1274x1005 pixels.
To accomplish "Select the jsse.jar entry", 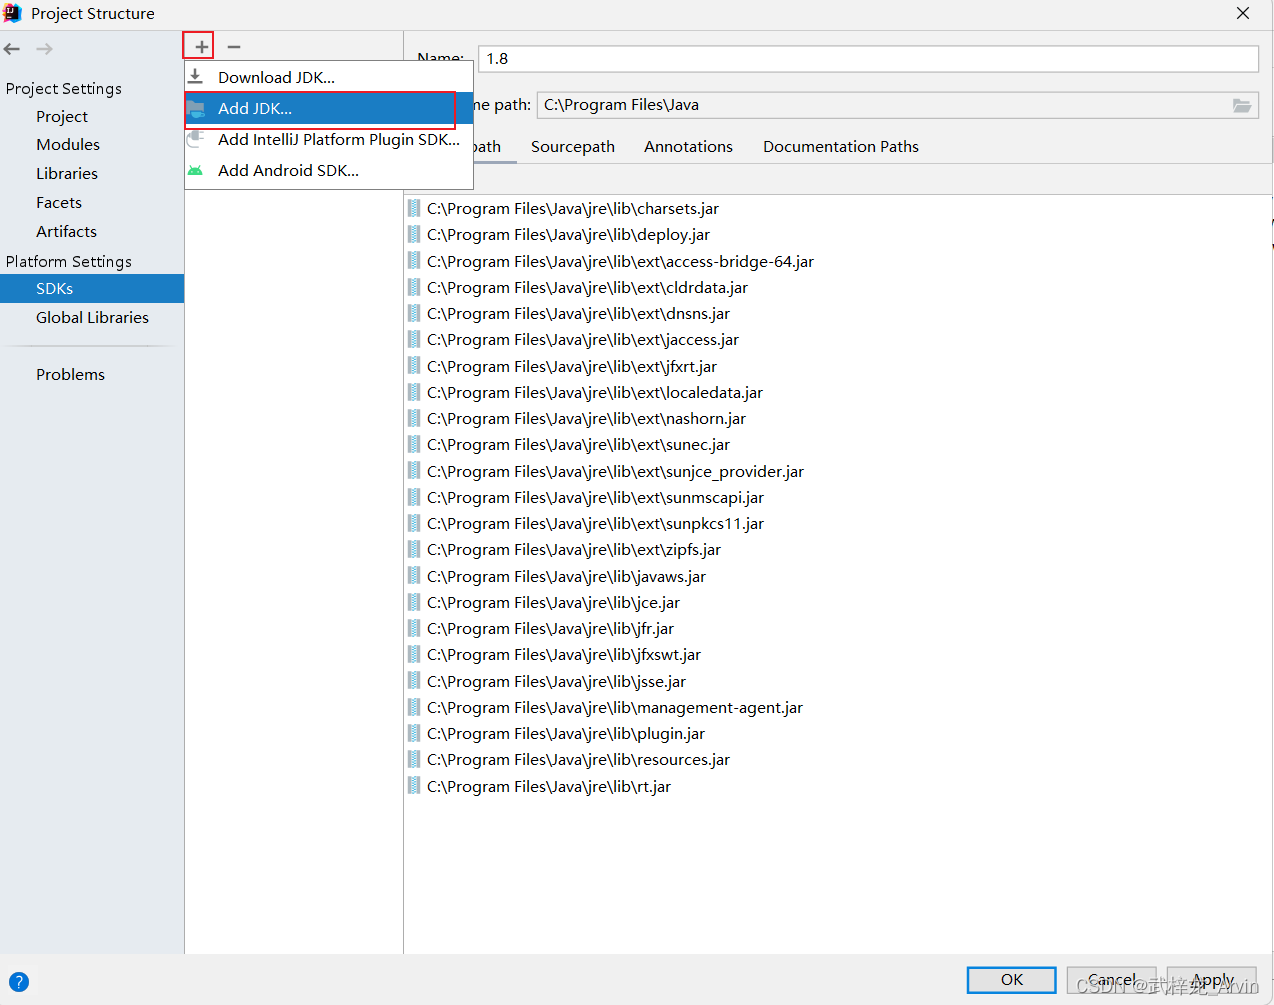I will (x=556, y=681).
